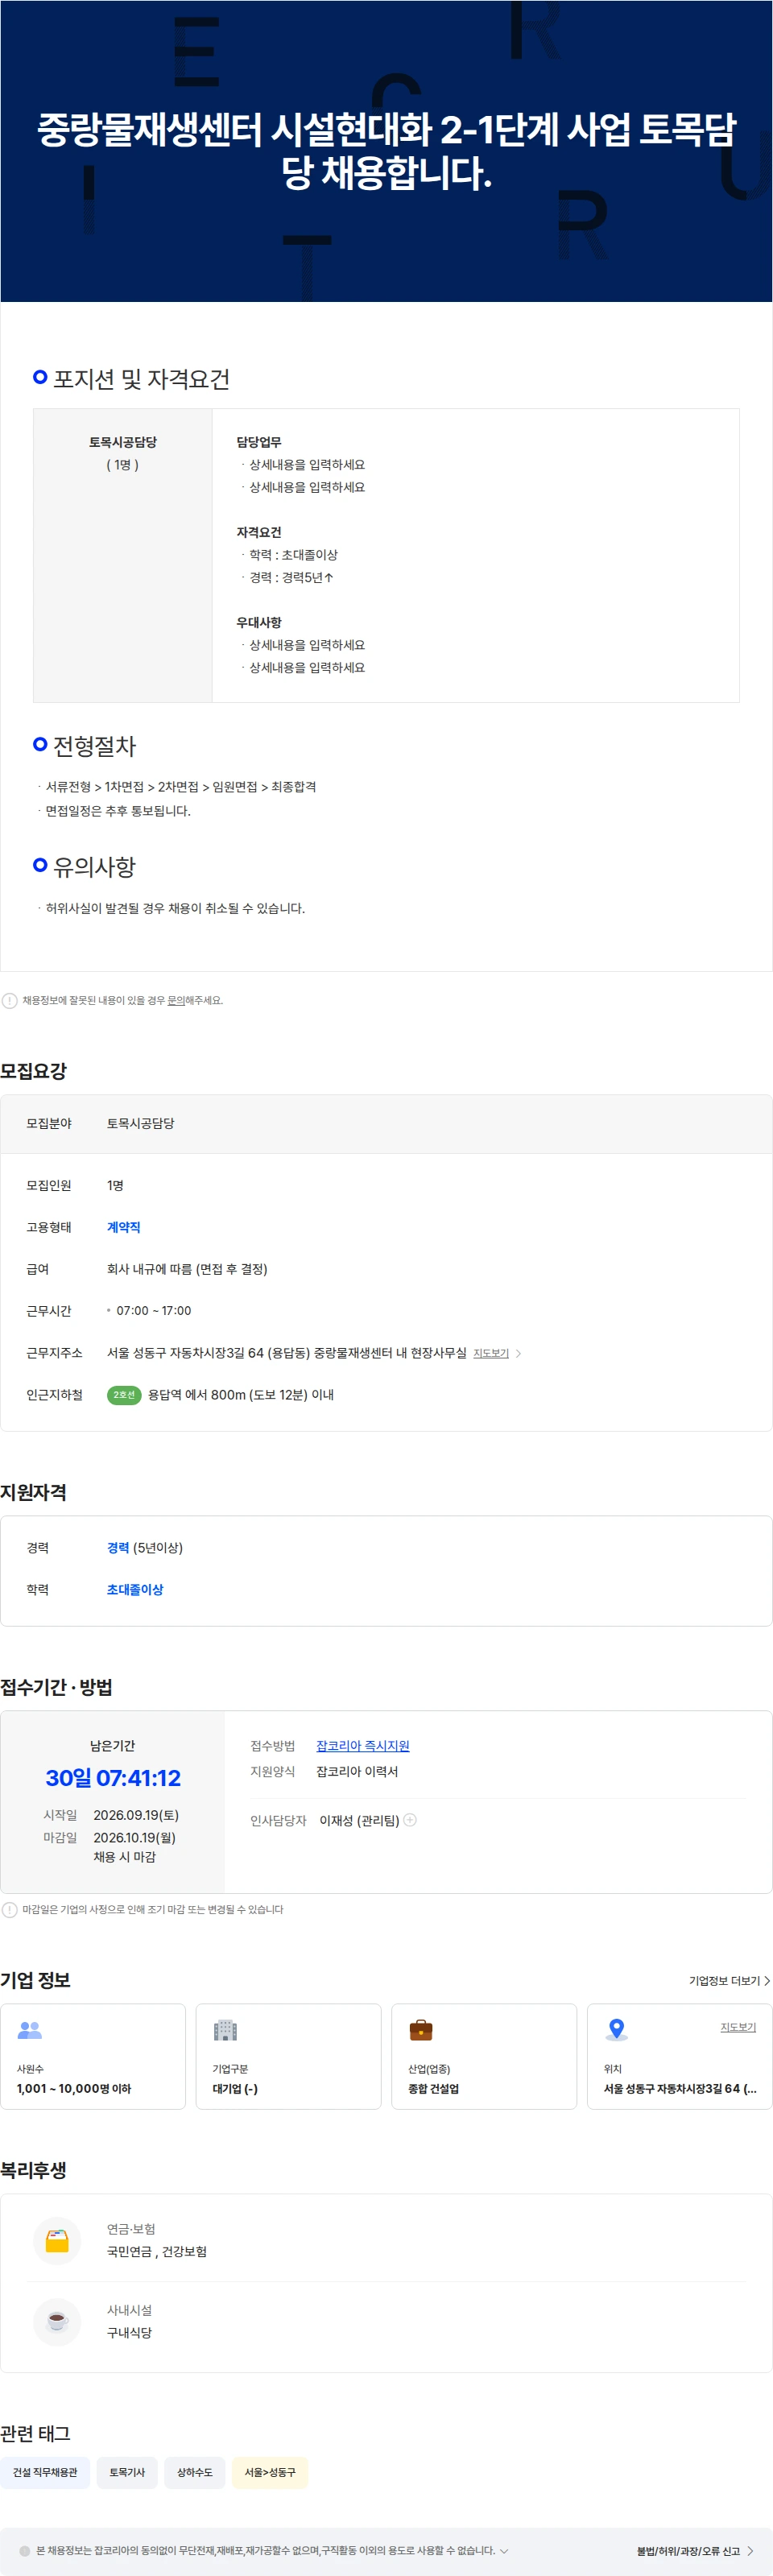Screen dimensions: 773x2576
Task: Click the employees count people icon
Action: [30, 2030]
